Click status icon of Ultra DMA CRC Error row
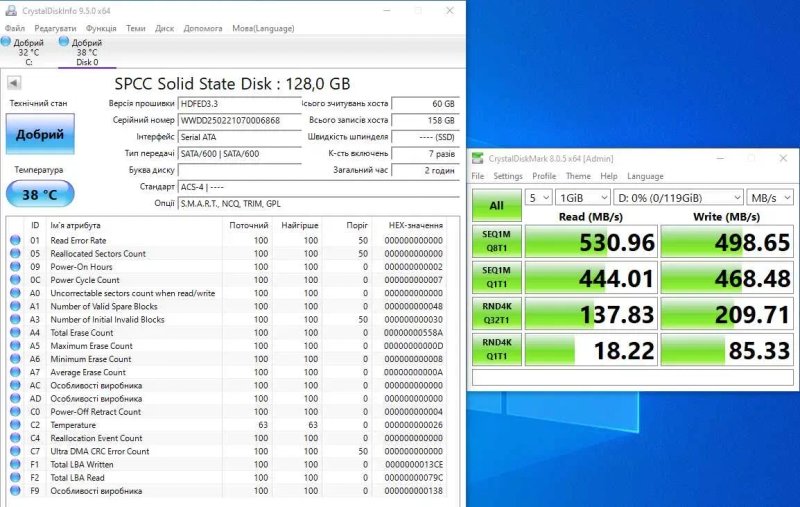 coord(15,451)
